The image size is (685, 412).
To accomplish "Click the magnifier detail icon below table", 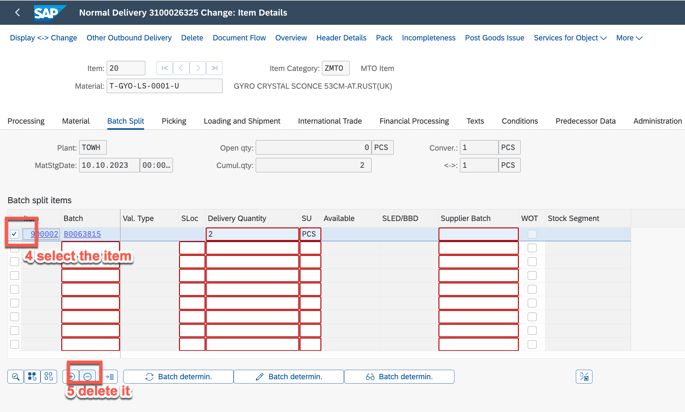I will [16, 377].
